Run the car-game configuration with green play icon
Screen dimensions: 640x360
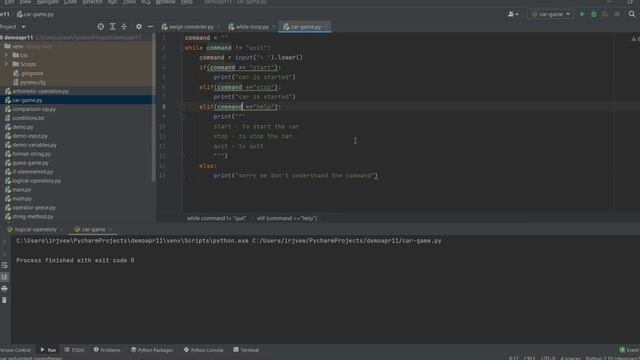[x=582, y=14]
